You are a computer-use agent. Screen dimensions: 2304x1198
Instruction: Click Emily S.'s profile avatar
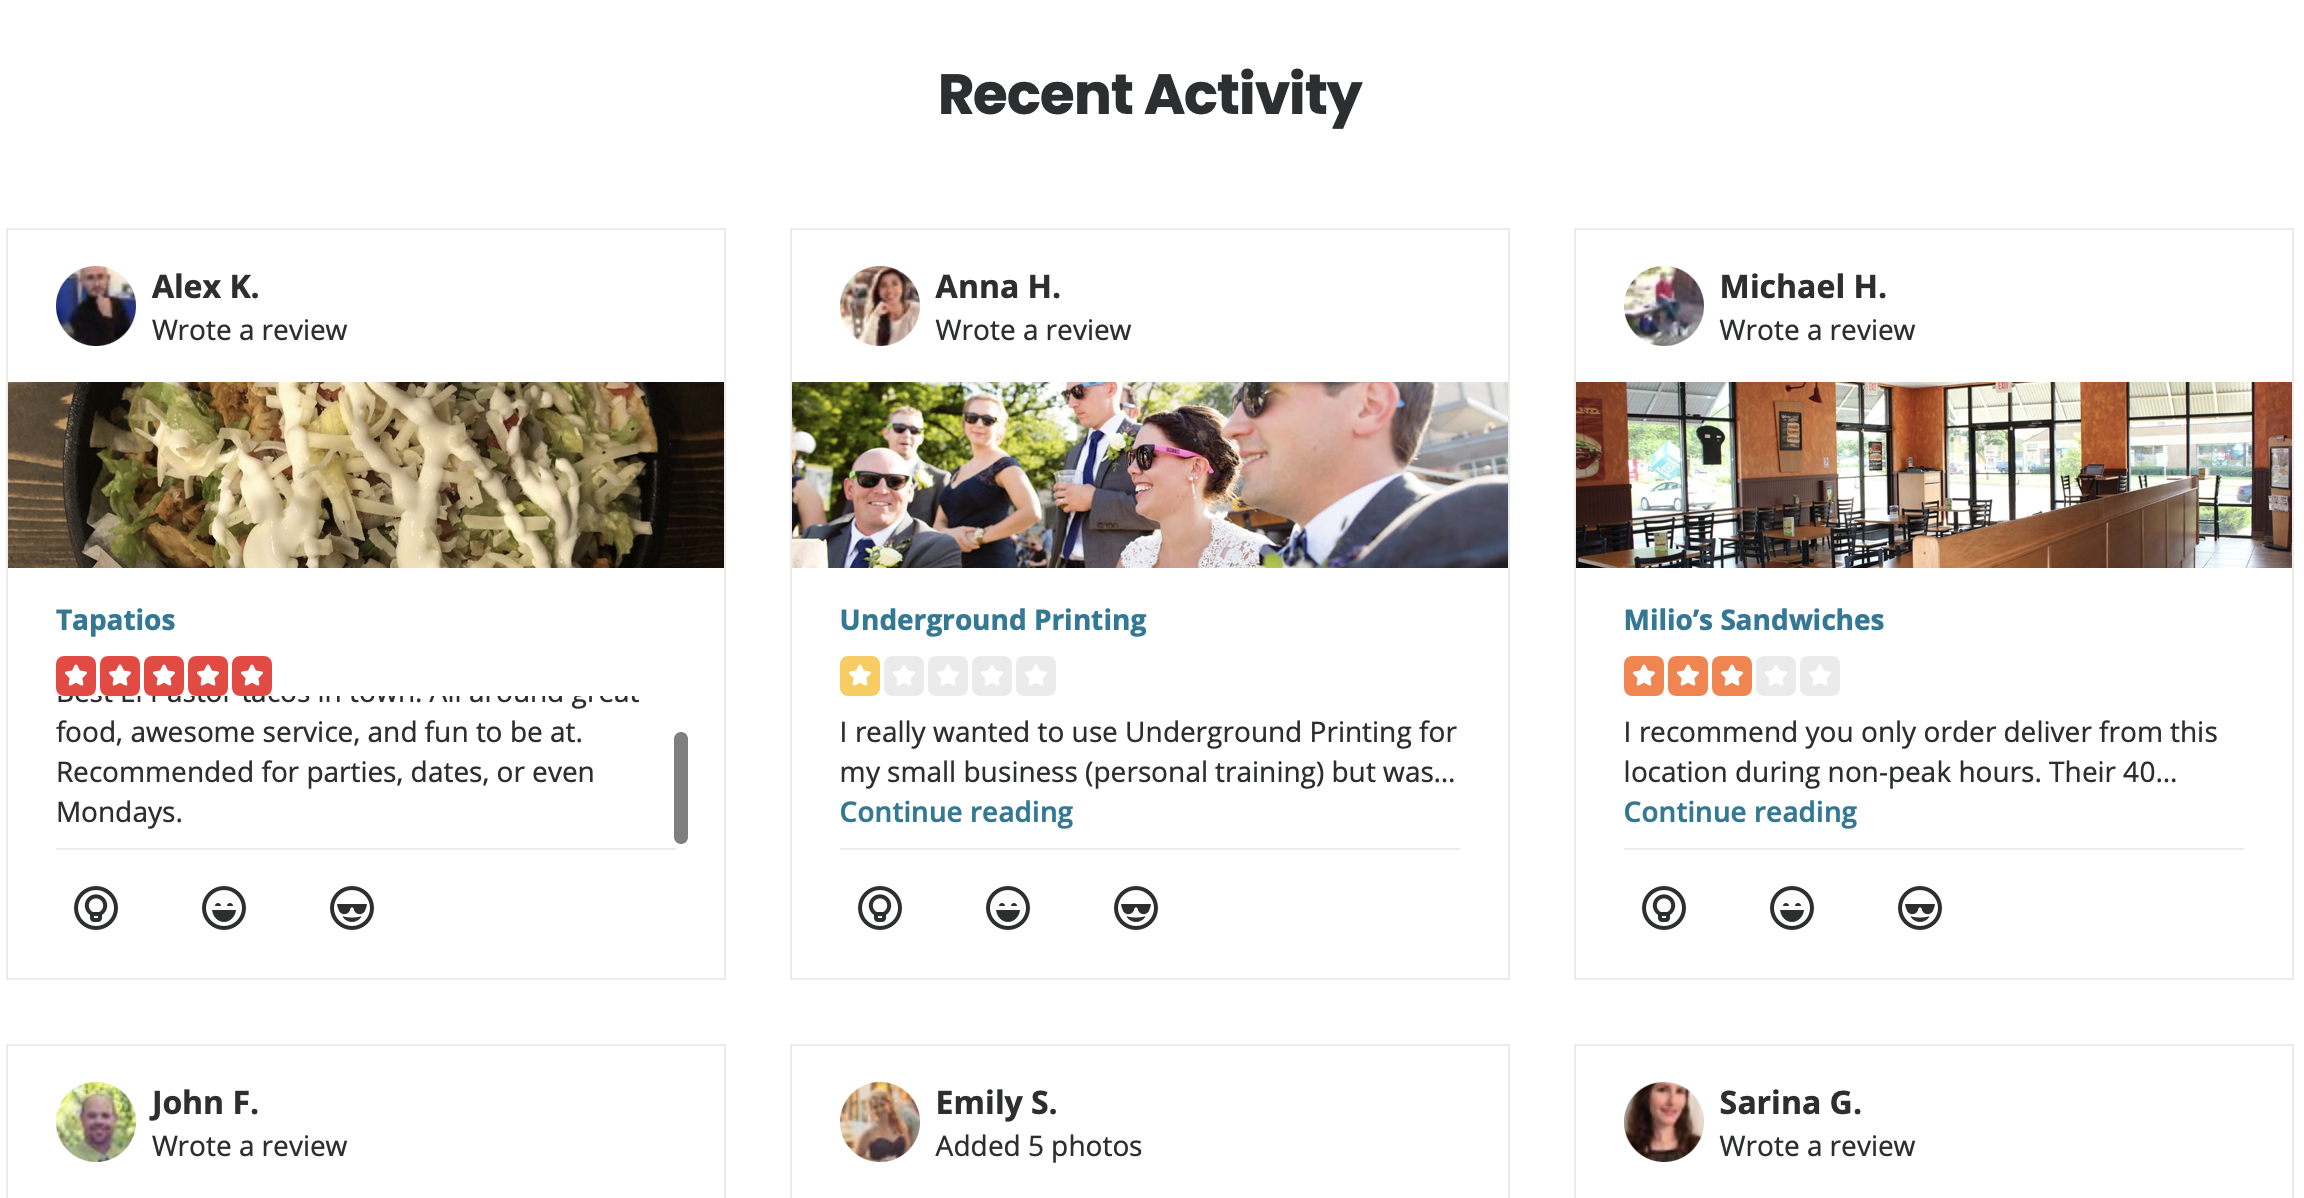[880, 1122]
